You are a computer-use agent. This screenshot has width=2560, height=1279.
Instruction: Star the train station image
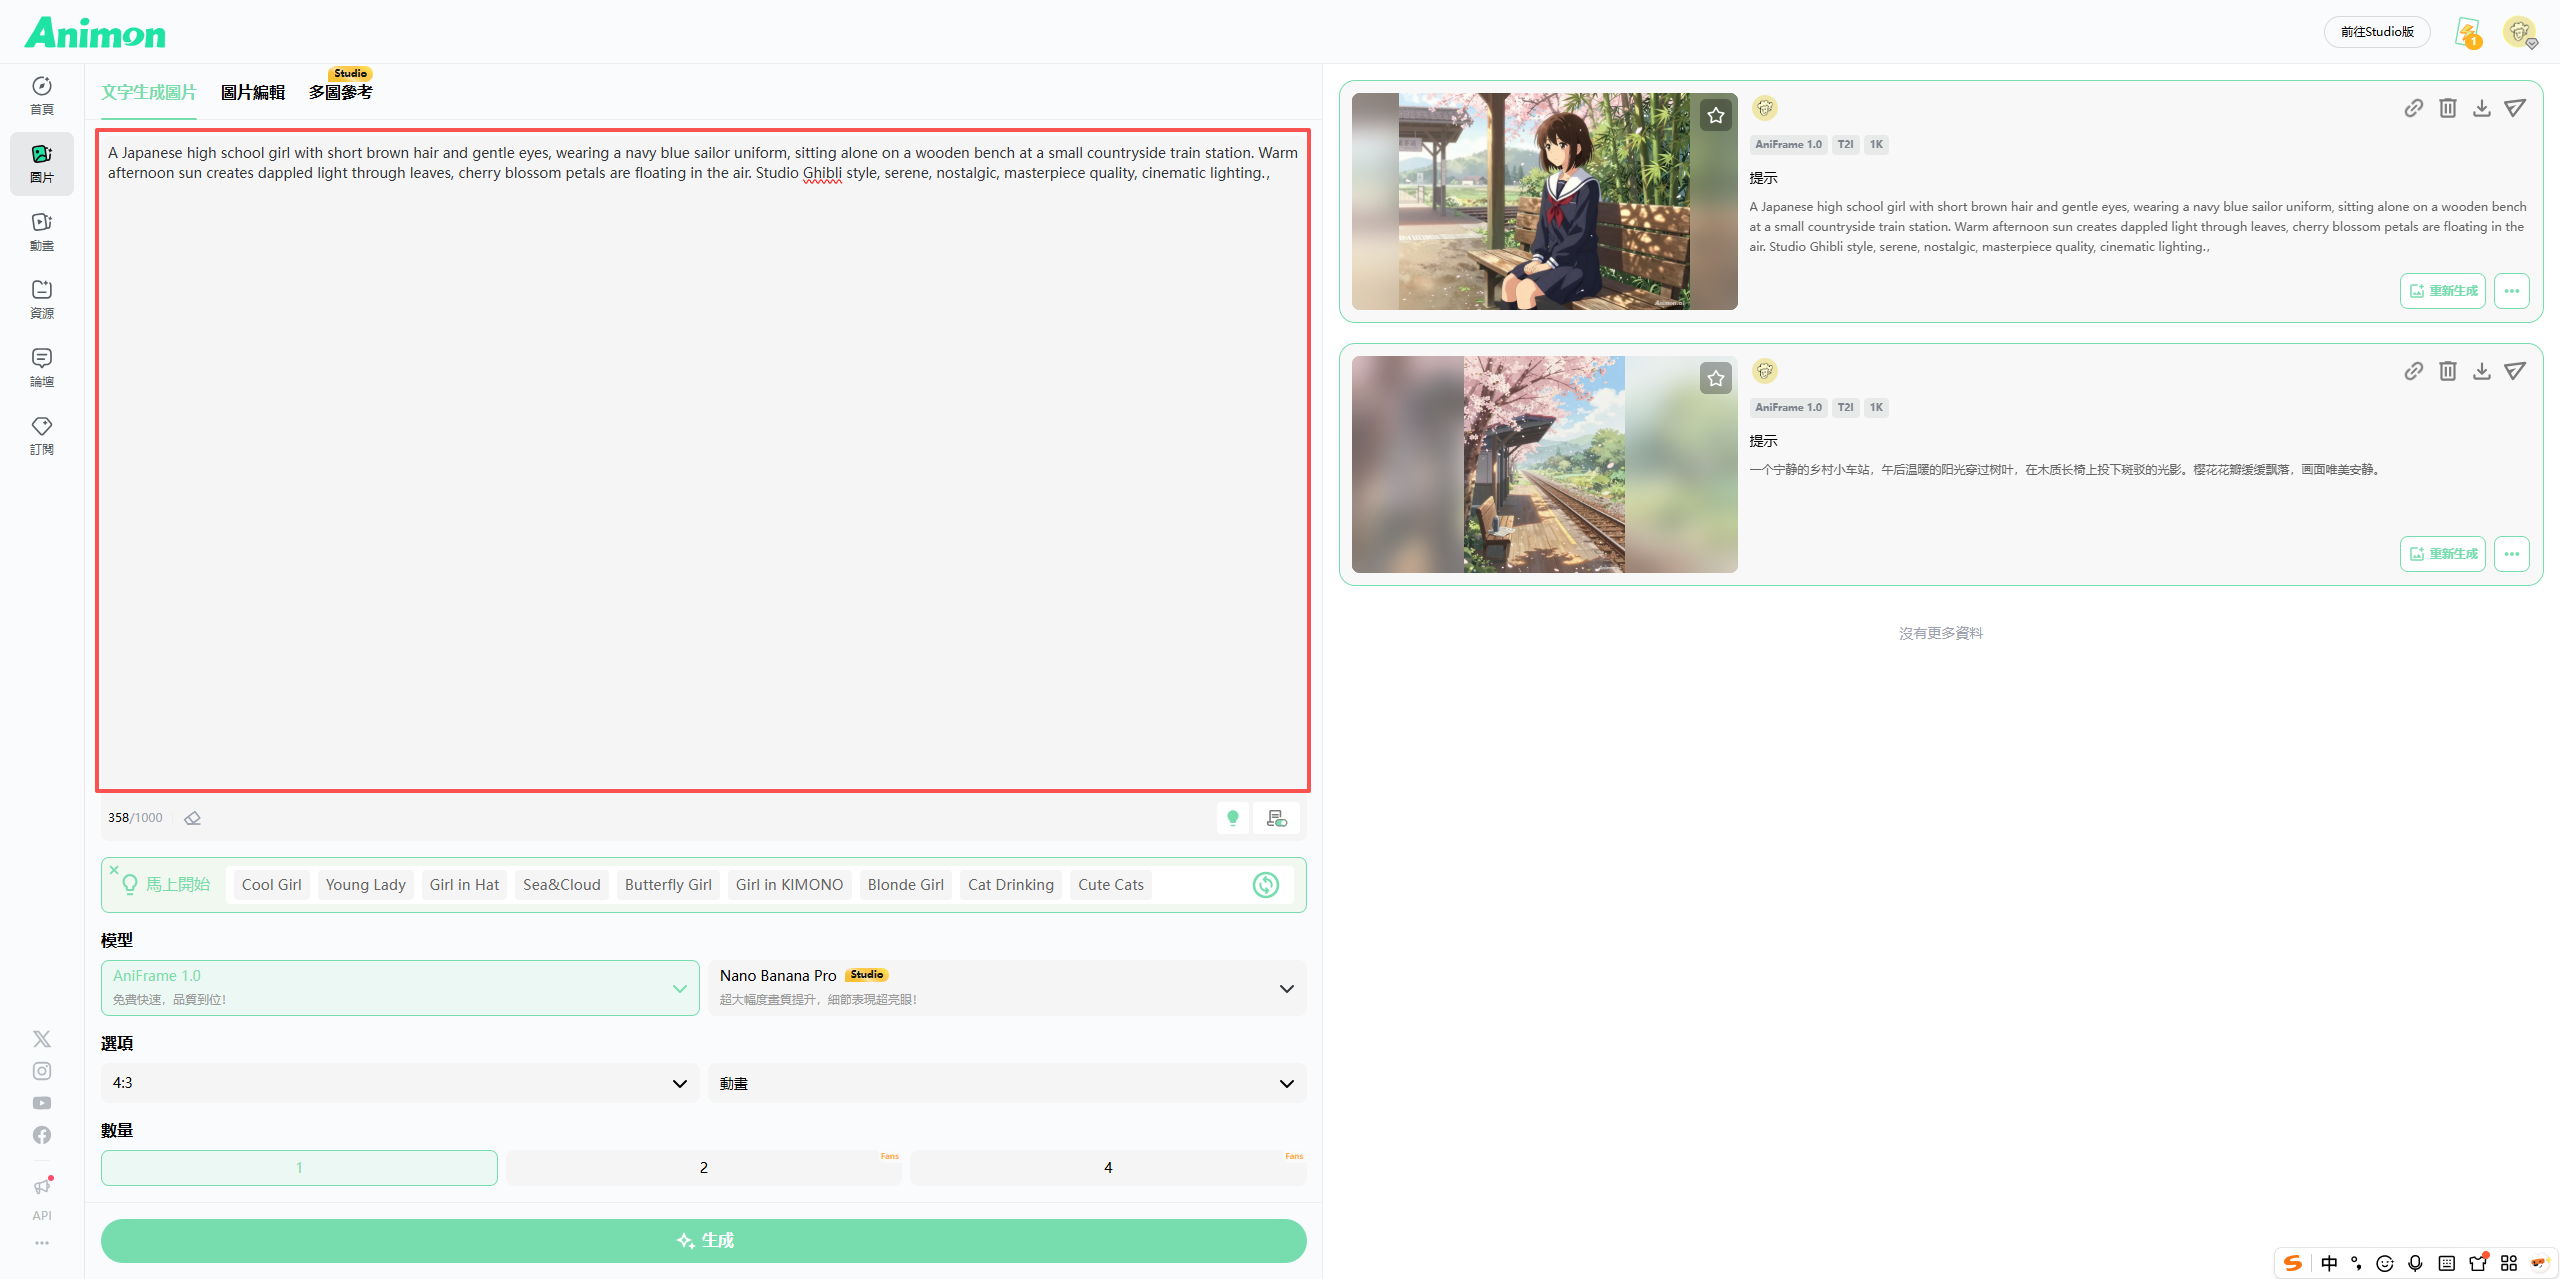1716,379
